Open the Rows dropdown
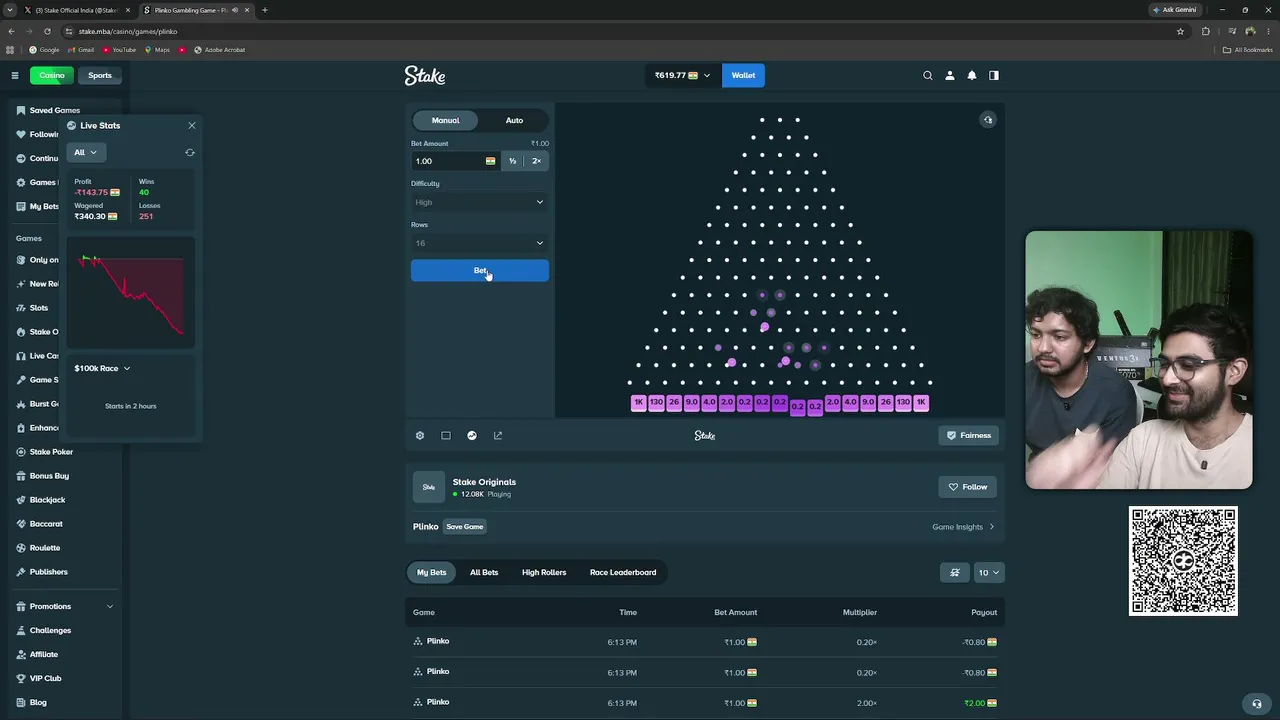Screen dimensions: 1280x720 (x=480, y=243)
